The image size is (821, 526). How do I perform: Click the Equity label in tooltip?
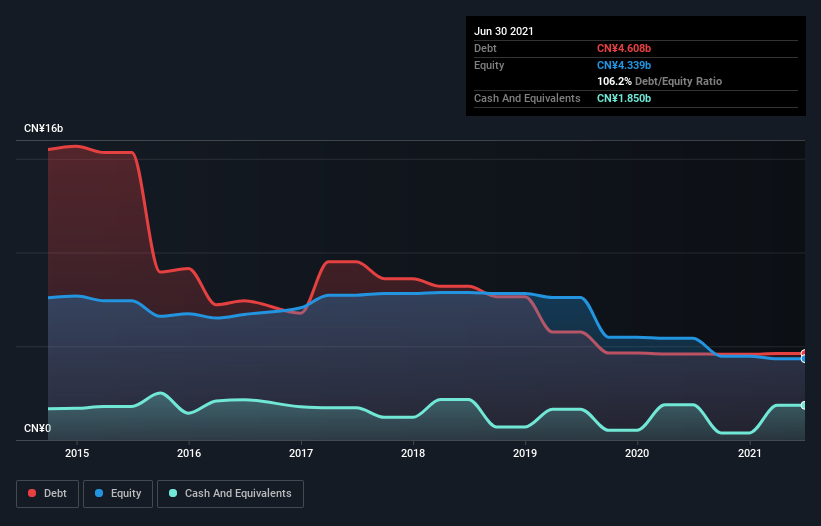[x=489, y=65]
